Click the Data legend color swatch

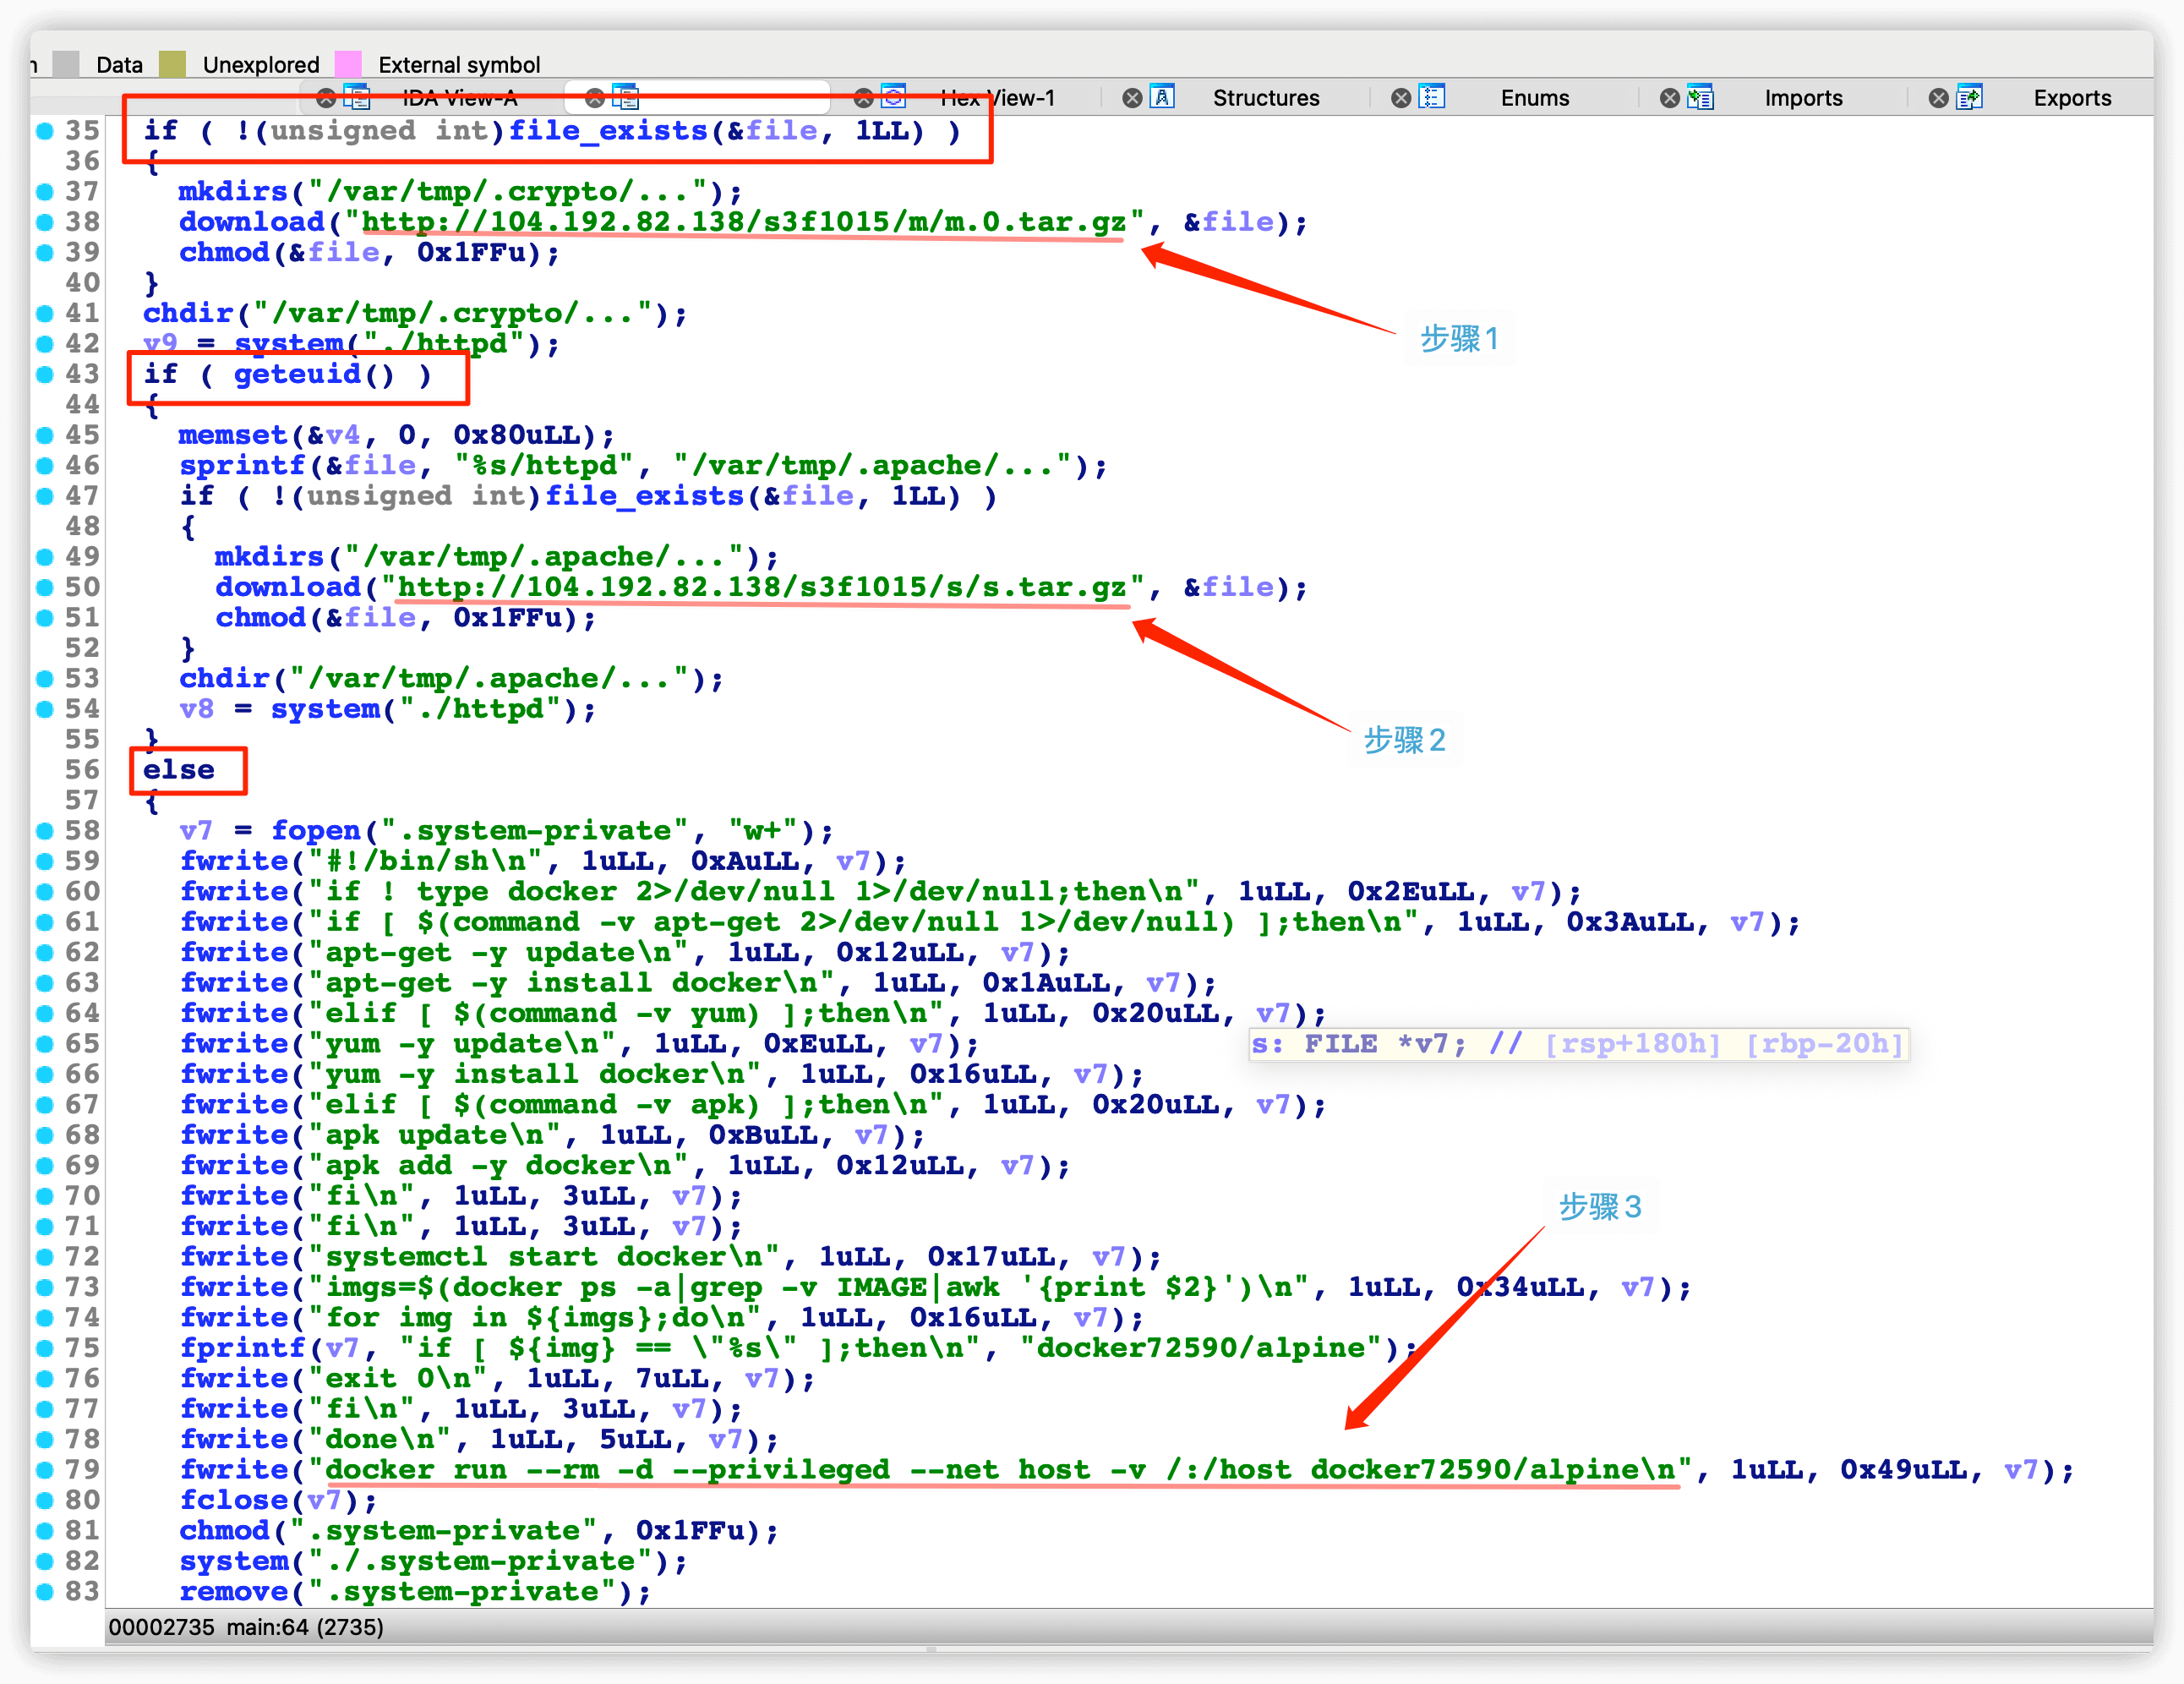point(66,64)
